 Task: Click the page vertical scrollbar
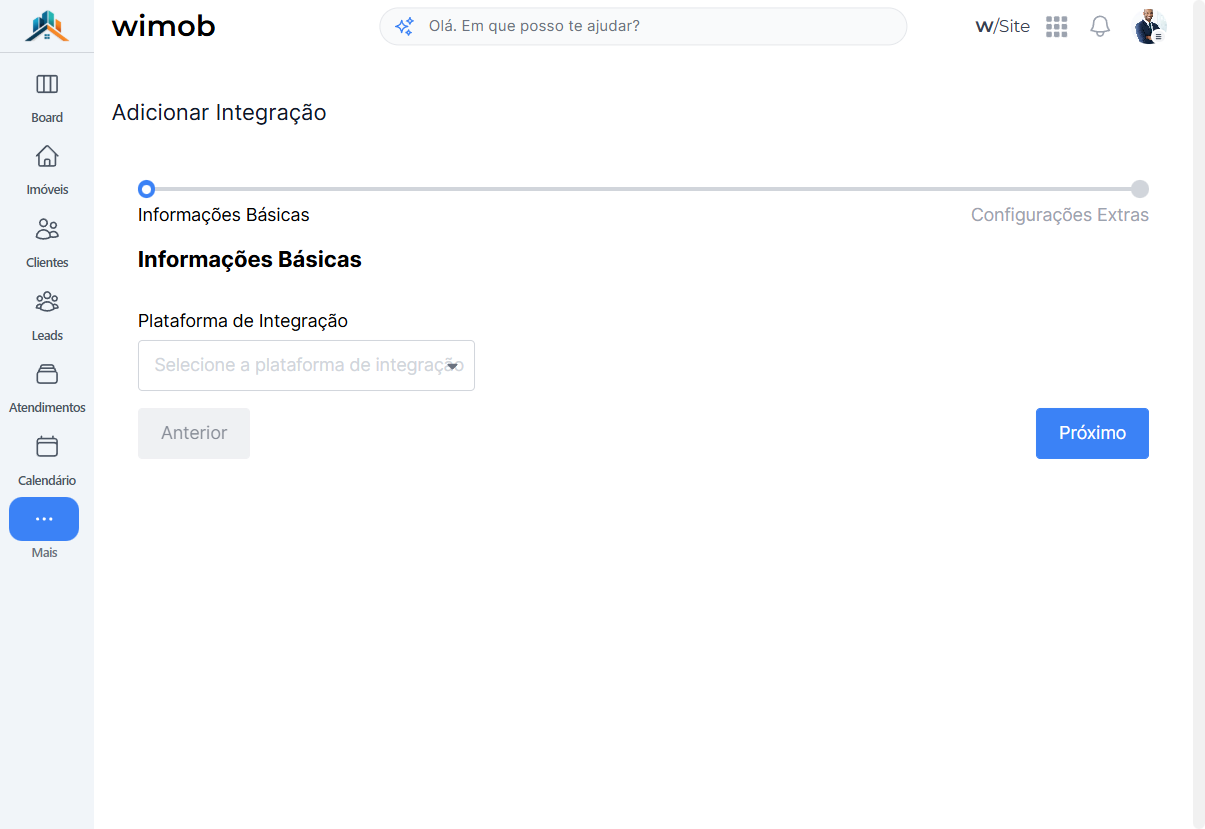1198,414
